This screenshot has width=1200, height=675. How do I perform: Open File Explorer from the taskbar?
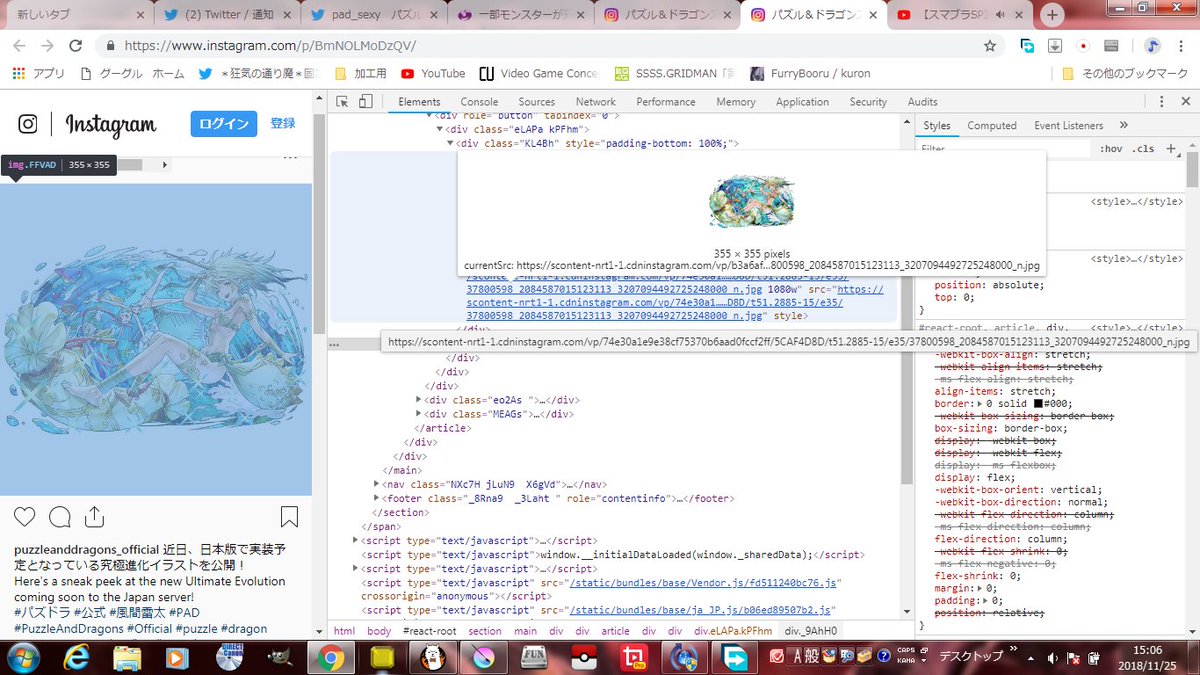(127, 657)
